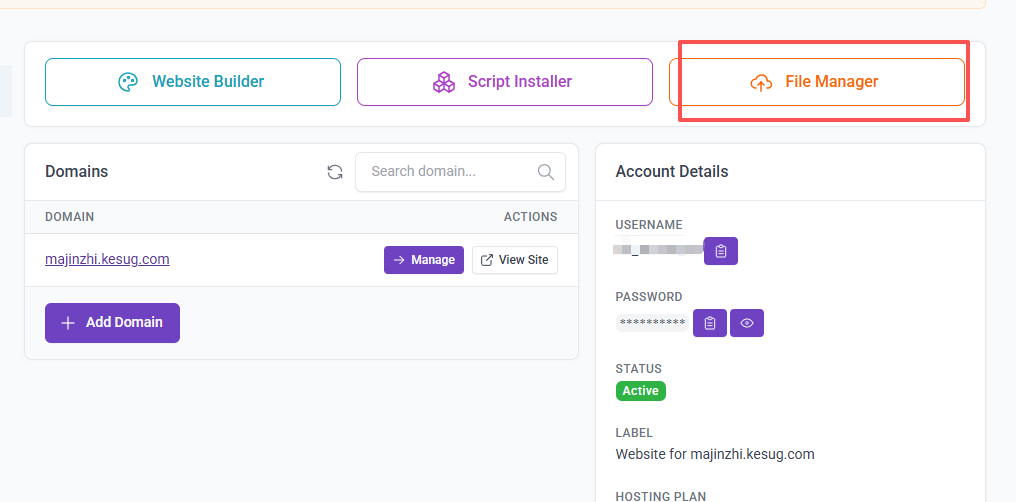Viewport: 1016px width, 502px height.
Task: Copy the password using clipboard icon
Action: pos(709,323)
